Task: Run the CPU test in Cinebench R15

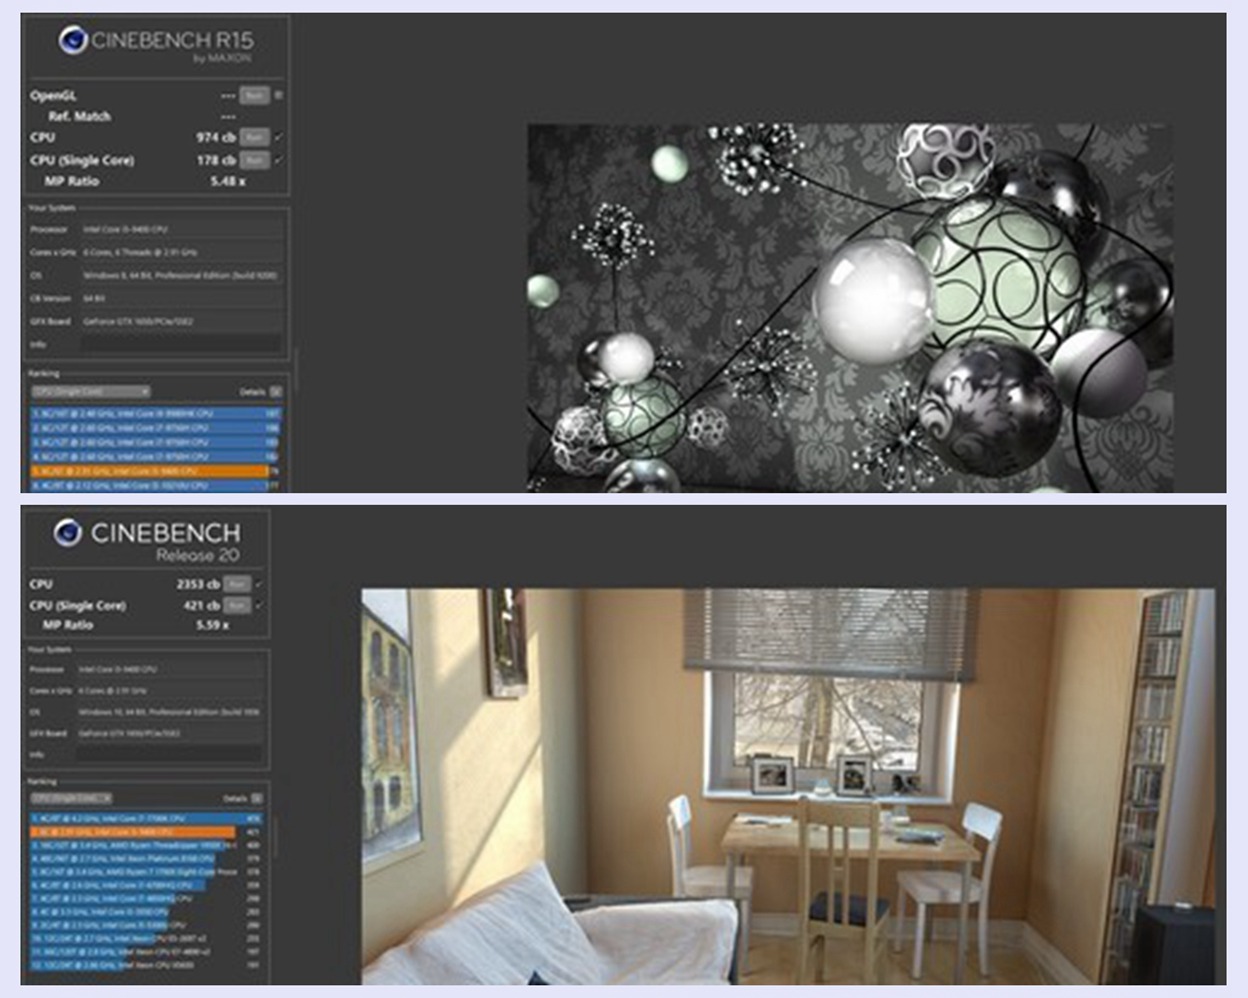Action: [254, 137]
